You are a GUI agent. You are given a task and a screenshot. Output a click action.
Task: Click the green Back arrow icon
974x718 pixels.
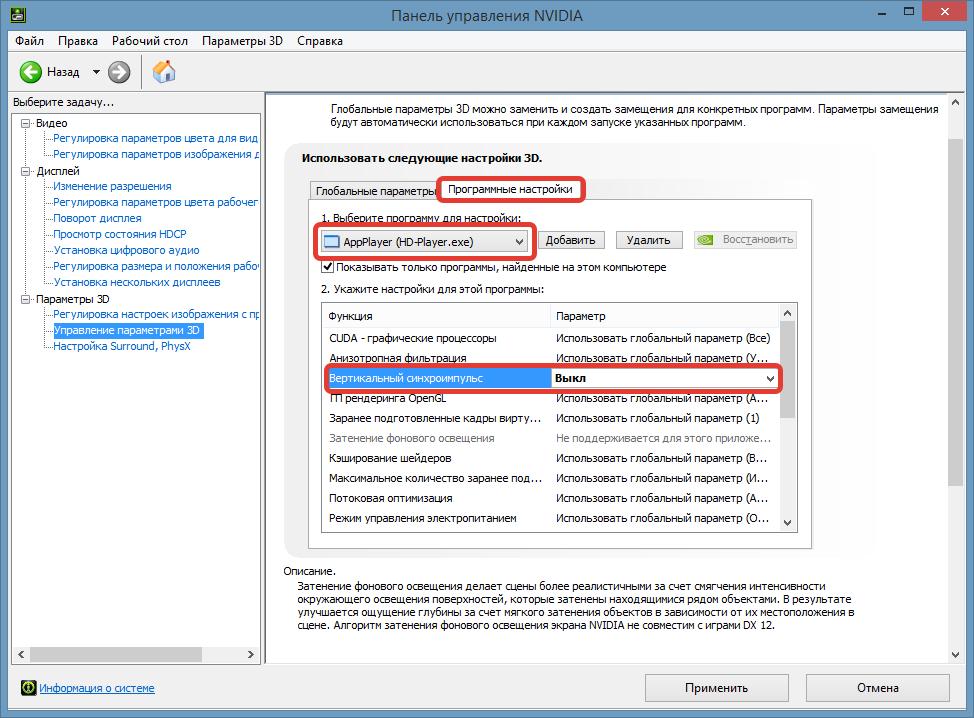click(31, 72)
